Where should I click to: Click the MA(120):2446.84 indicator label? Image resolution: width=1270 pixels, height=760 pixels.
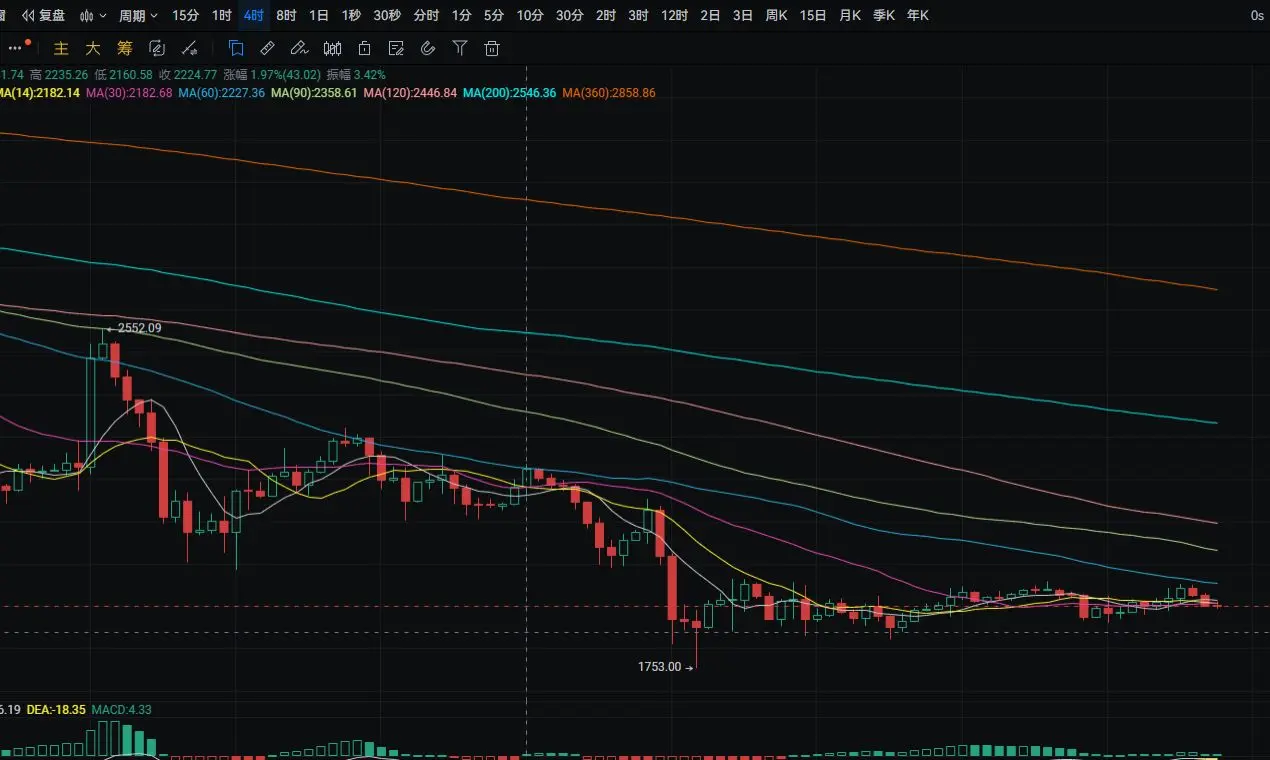pos(410,93)
